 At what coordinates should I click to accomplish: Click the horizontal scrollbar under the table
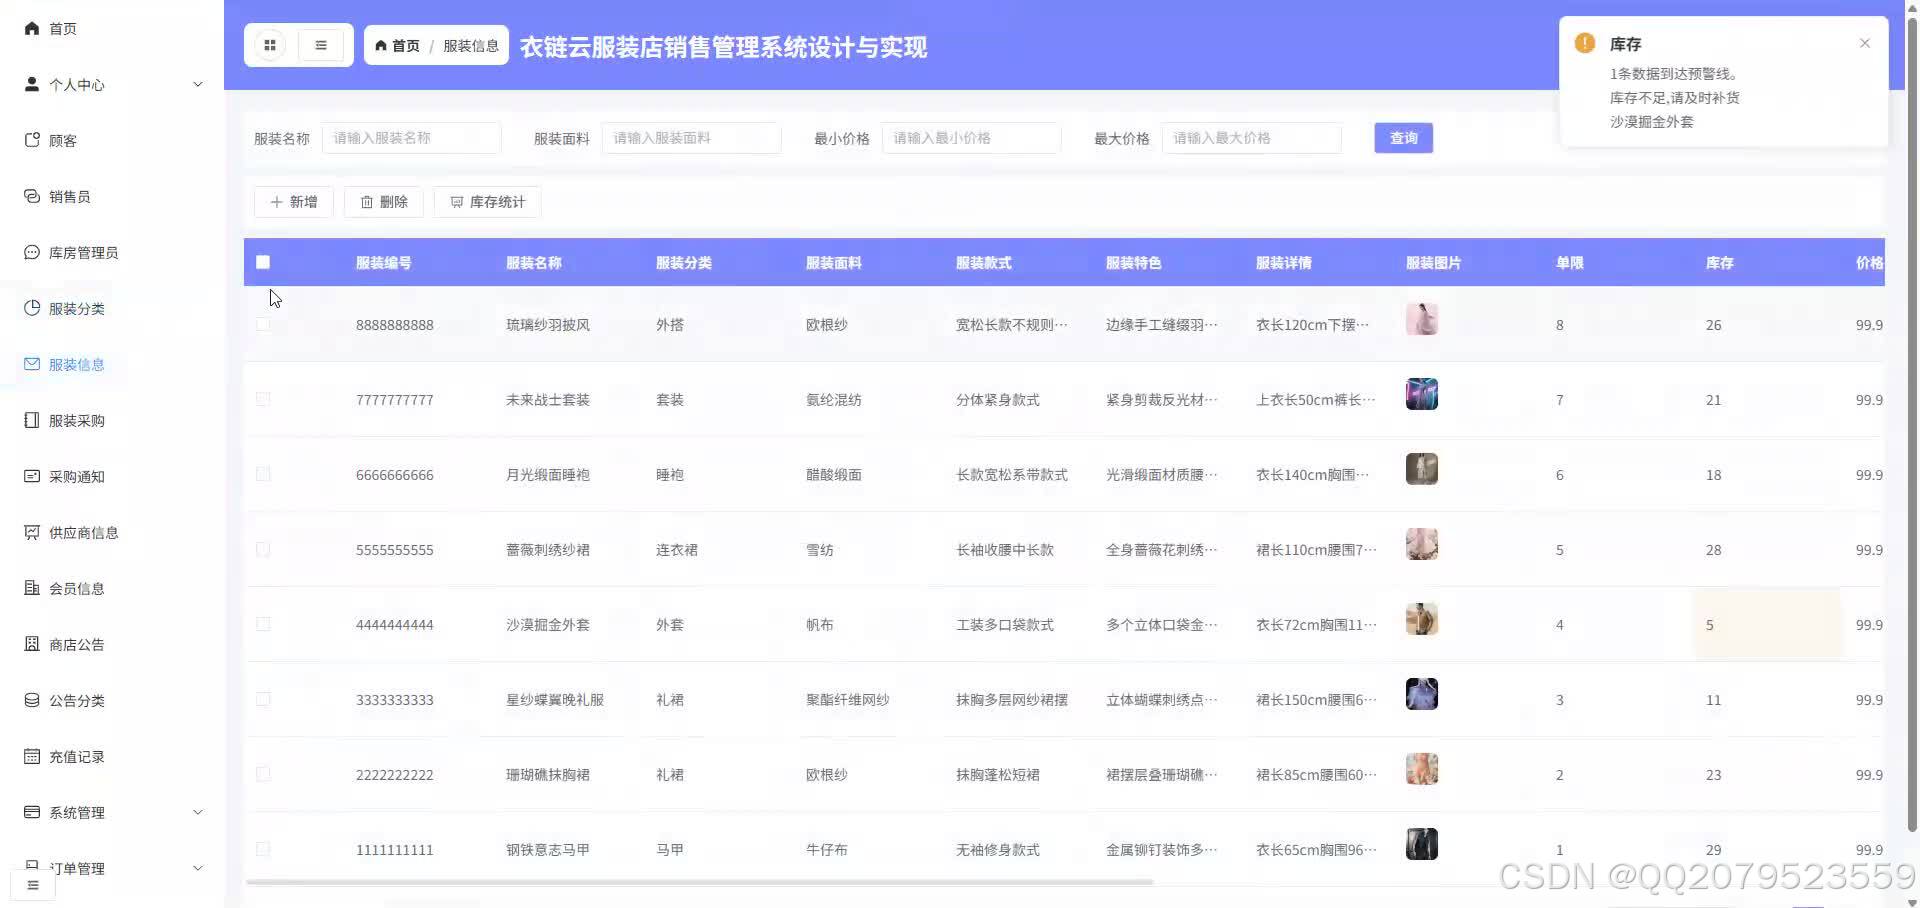click(x=700, y=882)
